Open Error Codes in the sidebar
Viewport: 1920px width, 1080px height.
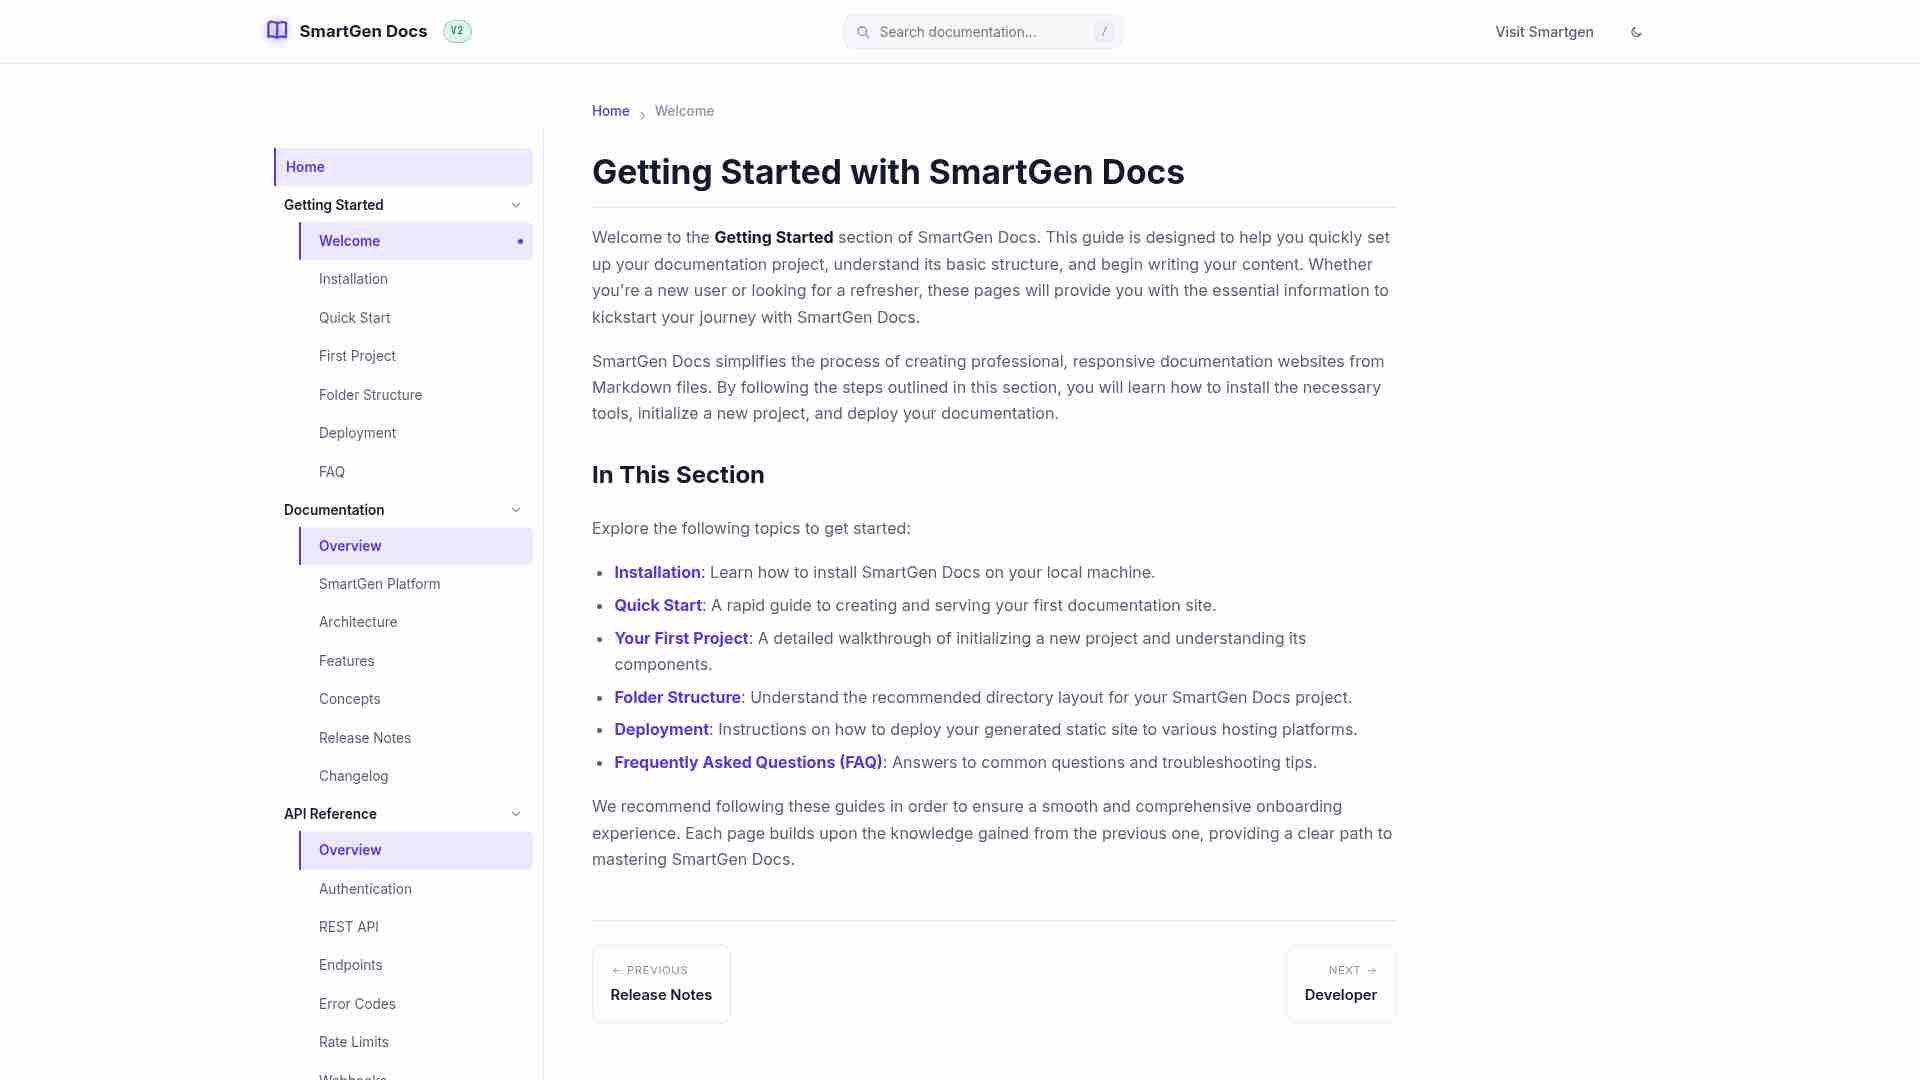[416, 1004]
